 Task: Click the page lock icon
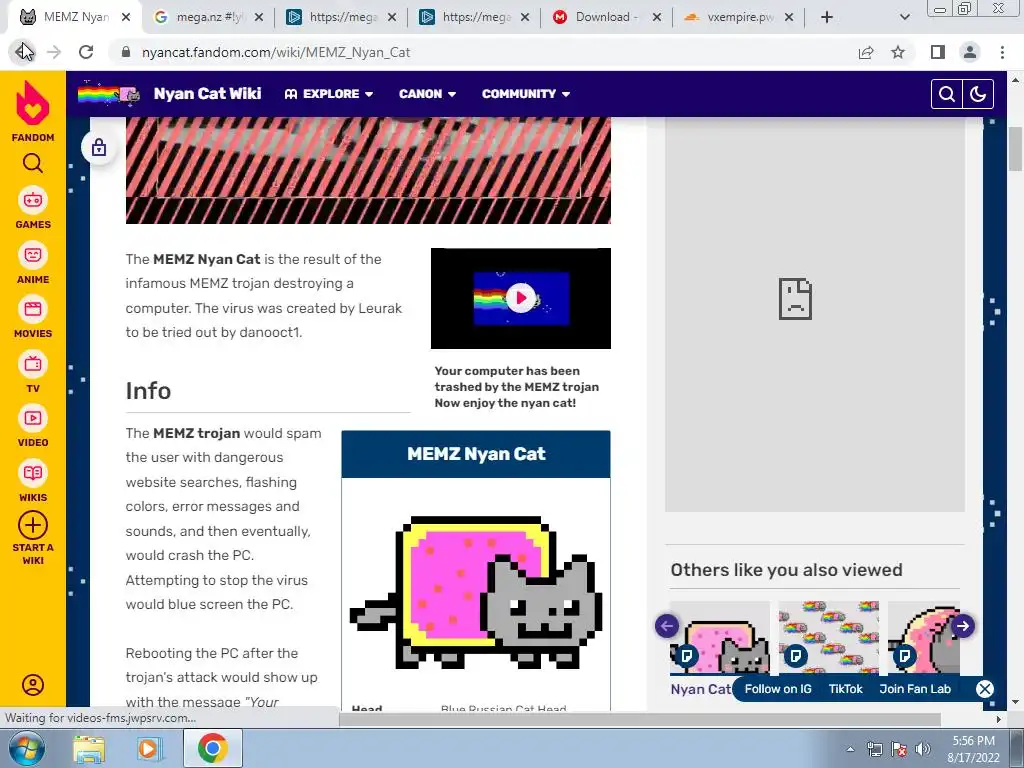tap(99, 148)
